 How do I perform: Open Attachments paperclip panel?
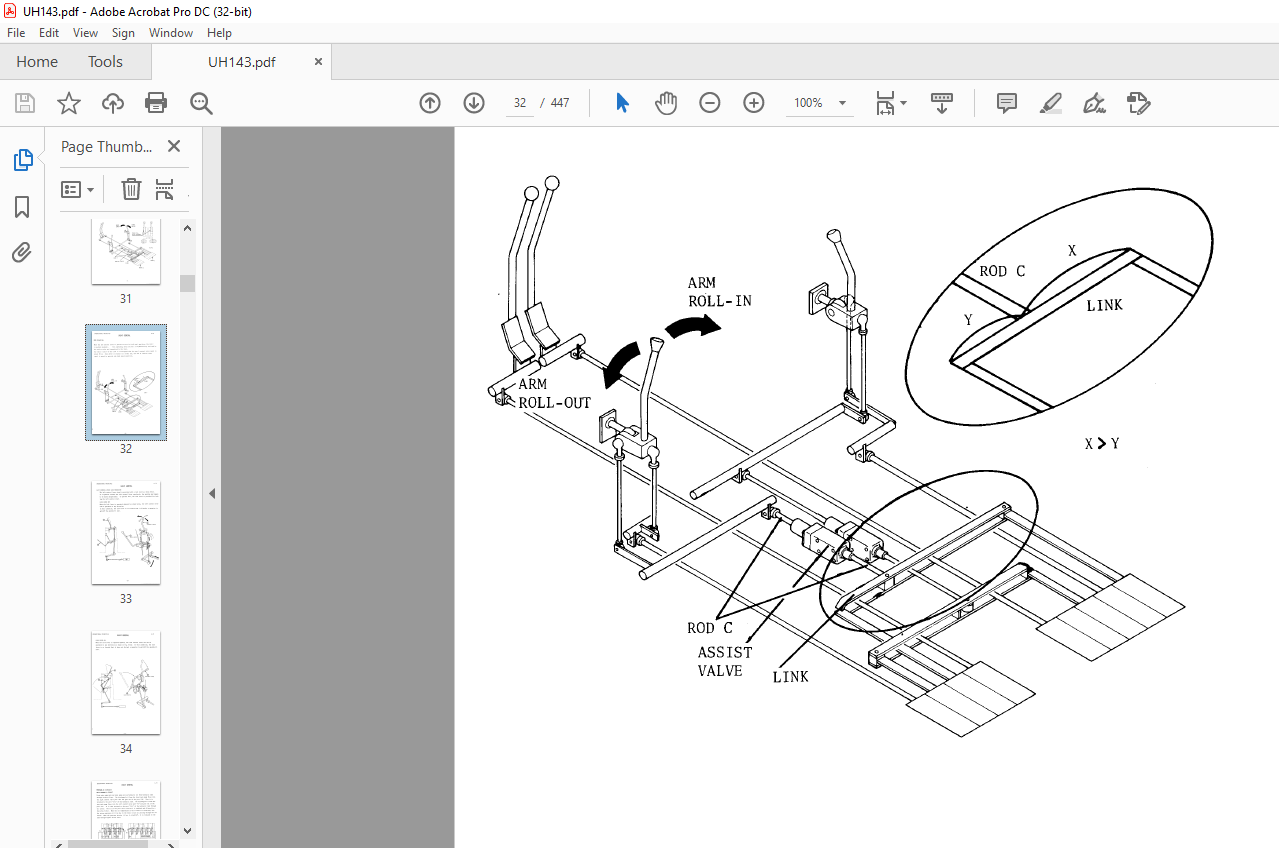point(22,252)
